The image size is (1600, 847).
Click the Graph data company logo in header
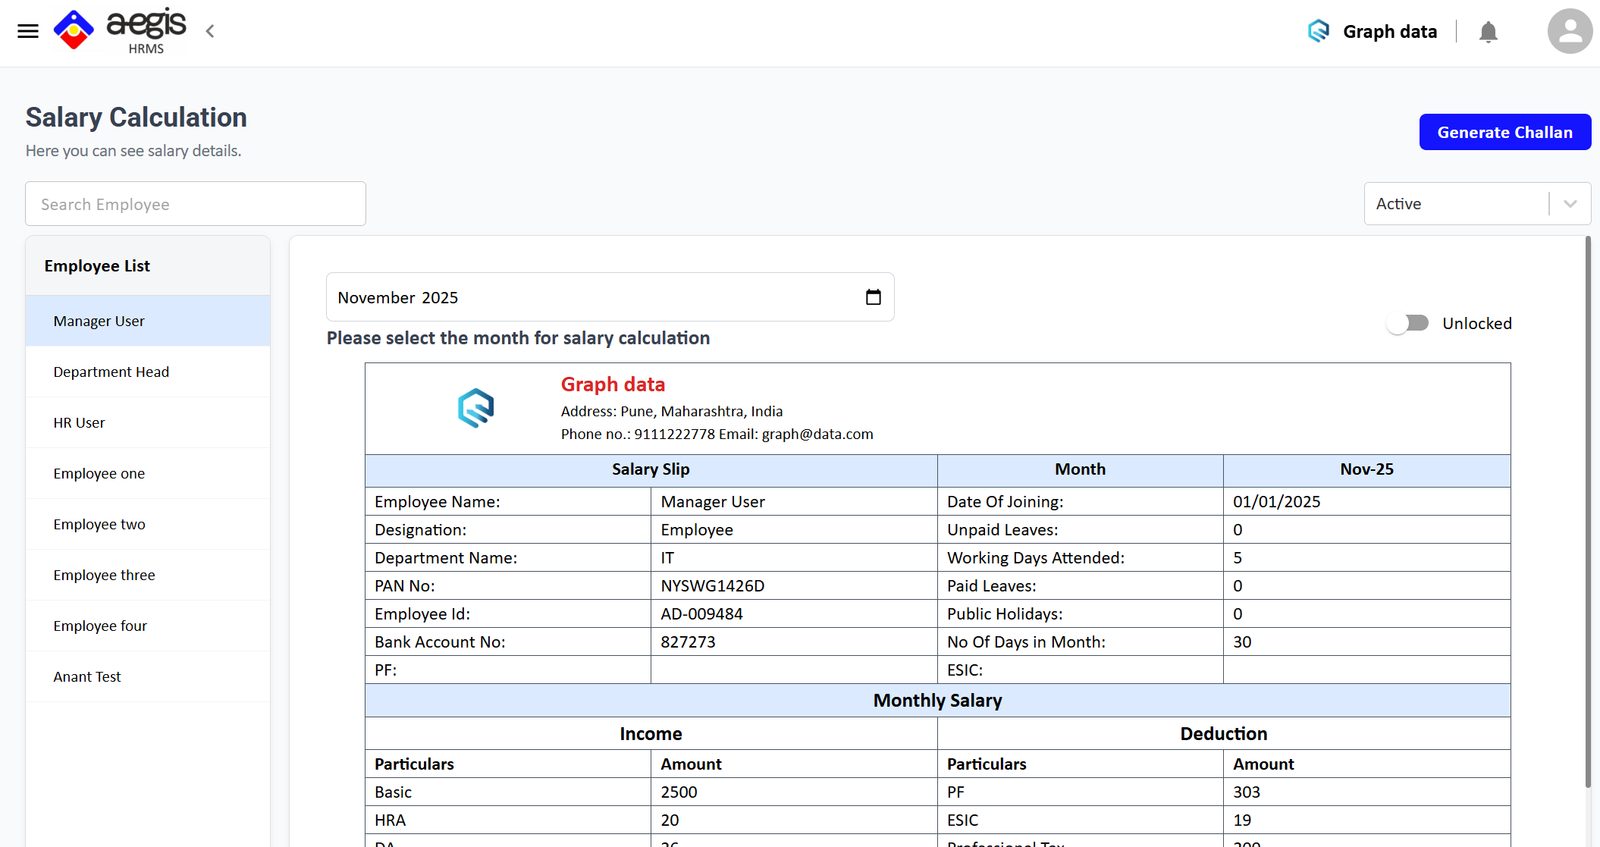tap(1318, 31)
